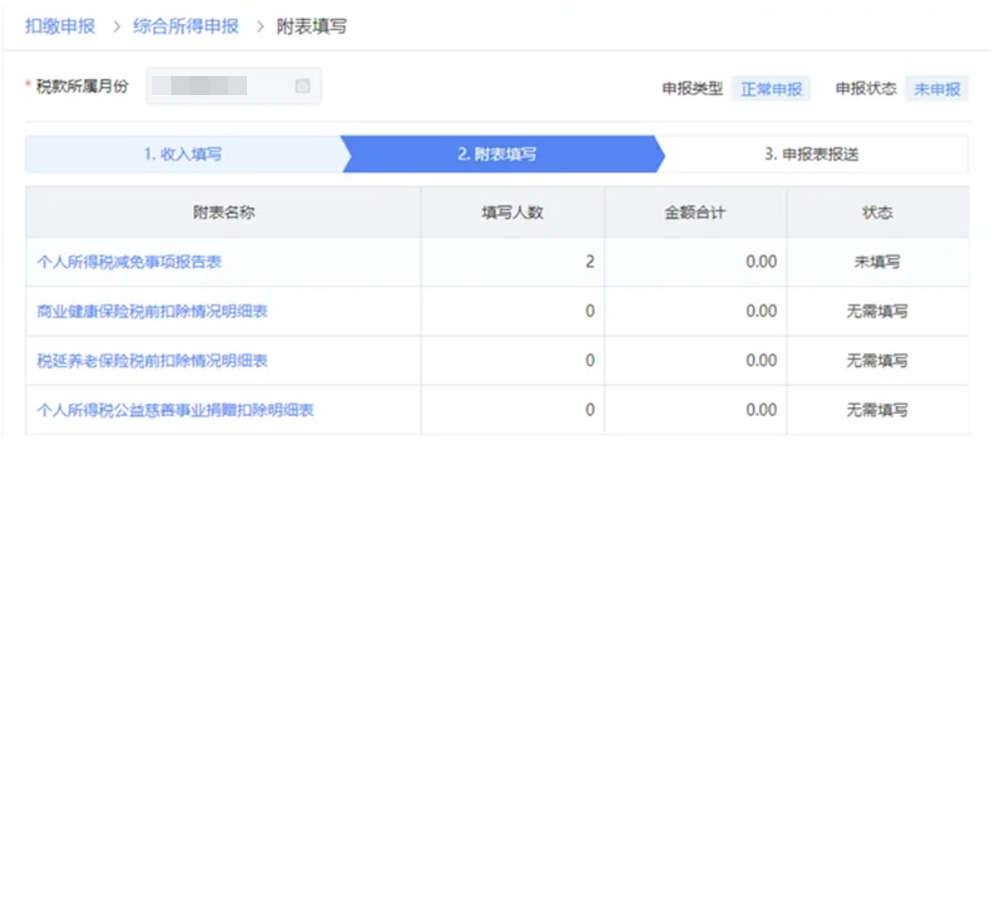Open 个人所得税减免事项报告表
Viewport: 997px width, 924px height.
[129, 262]
